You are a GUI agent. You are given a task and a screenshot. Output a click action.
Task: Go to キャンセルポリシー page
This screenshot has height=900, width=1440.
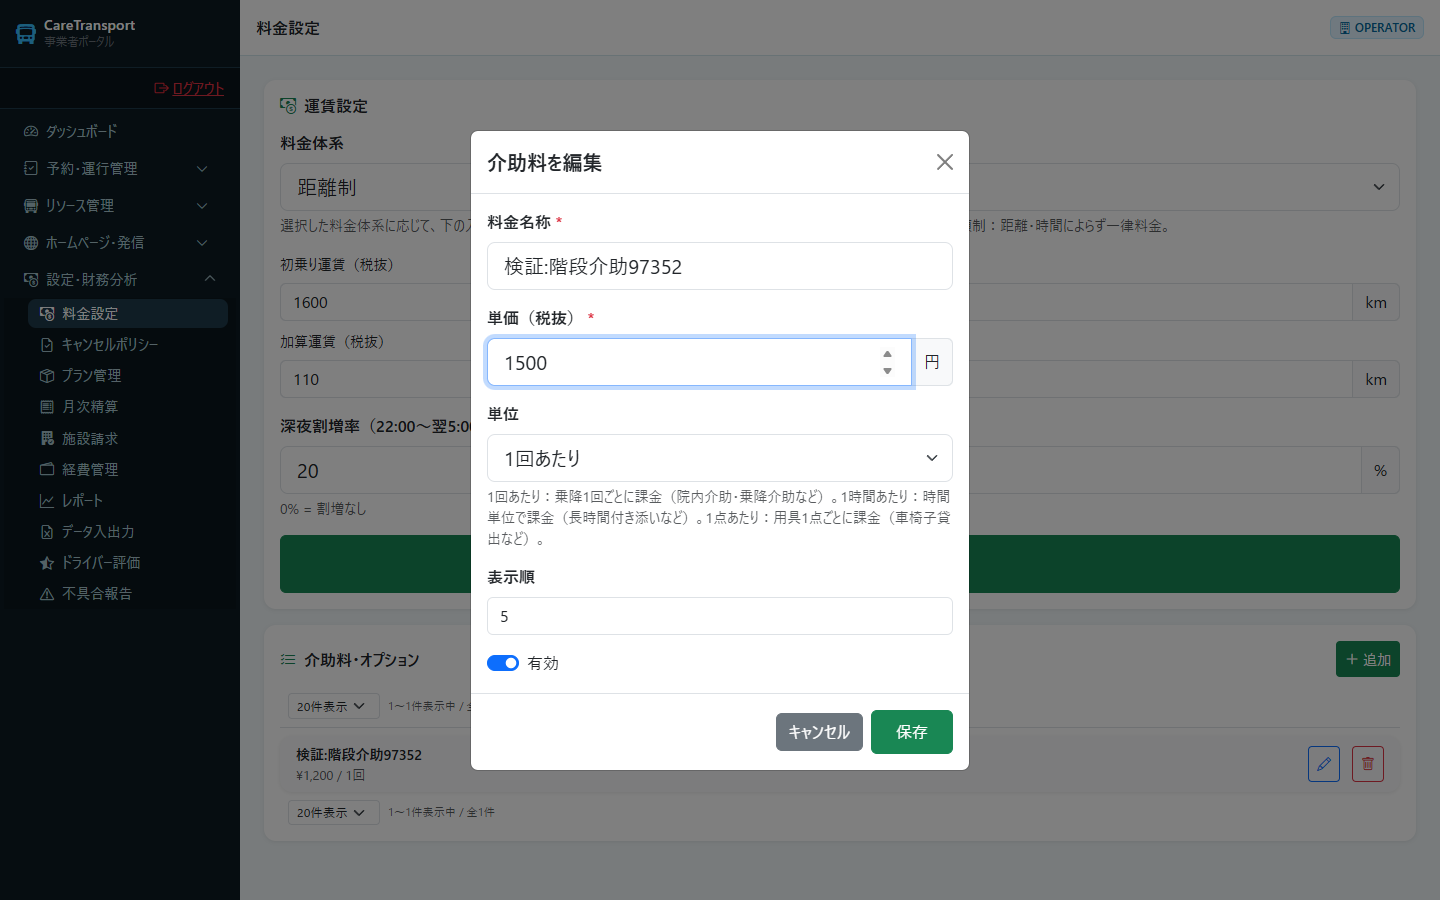point(128,344)
